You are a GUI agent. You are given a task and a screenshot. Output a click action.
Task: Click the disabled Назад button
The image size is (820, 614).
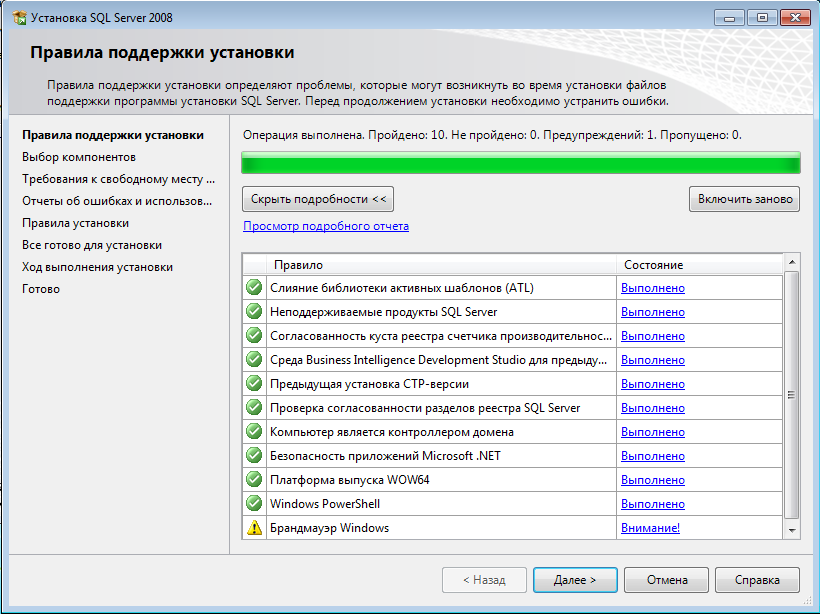(x=484, y=580)
